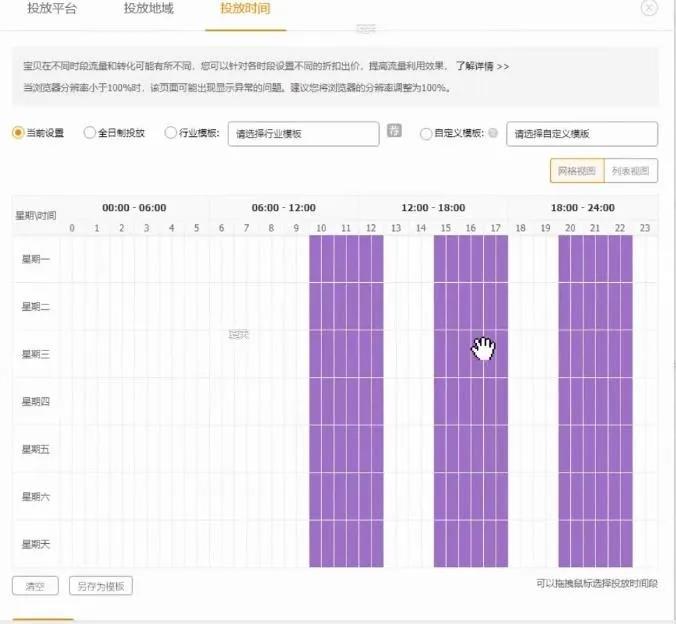Click the 12:00 - 18:00 column header
This screenshot has width=676, height=624.
pyautogui.click(x=433, y=208)
